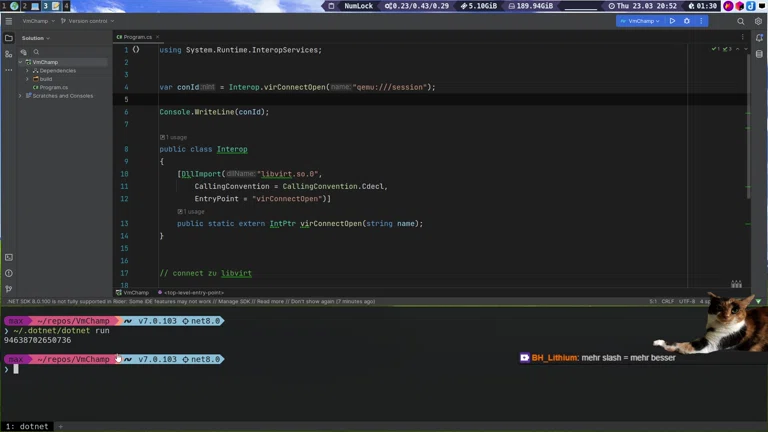Image resolution: width=768 pixels, height=432 pixels.
Task: Click Manage SDK link in notification
Action: point(236,301)
